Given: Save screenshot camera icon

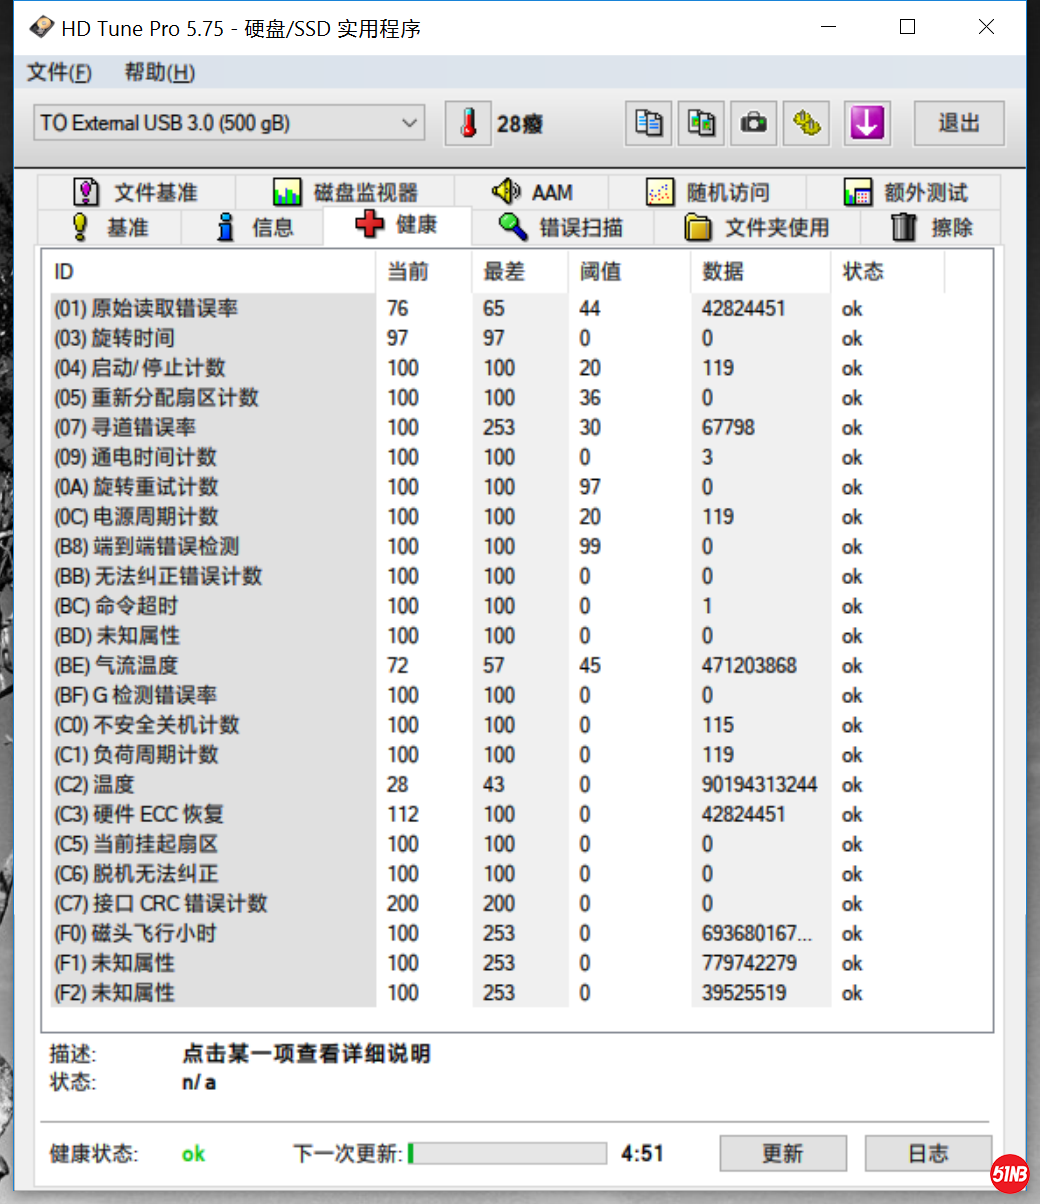Looking at the screenshot, I should point(753,124).
